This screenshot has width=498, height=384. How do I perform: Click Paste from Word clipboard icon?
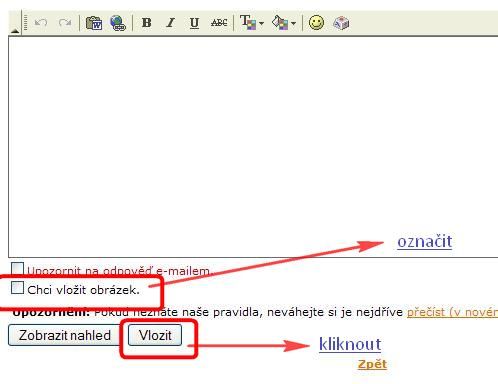[94, 23]
